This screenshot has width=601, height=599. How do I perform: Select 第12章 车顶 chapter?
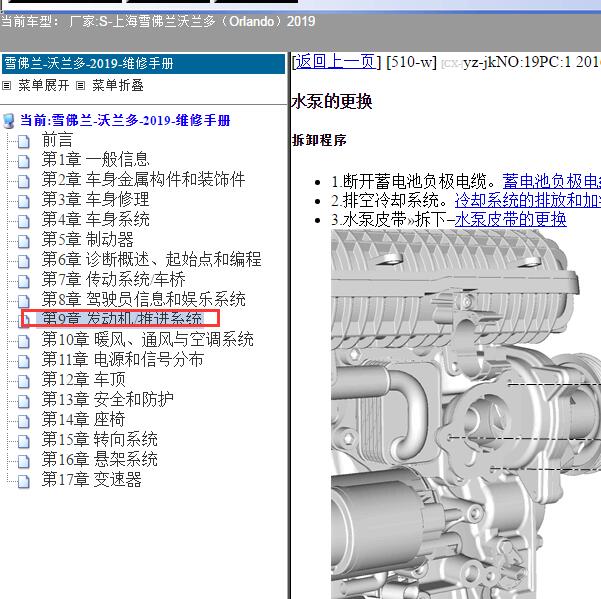(84, 379)
